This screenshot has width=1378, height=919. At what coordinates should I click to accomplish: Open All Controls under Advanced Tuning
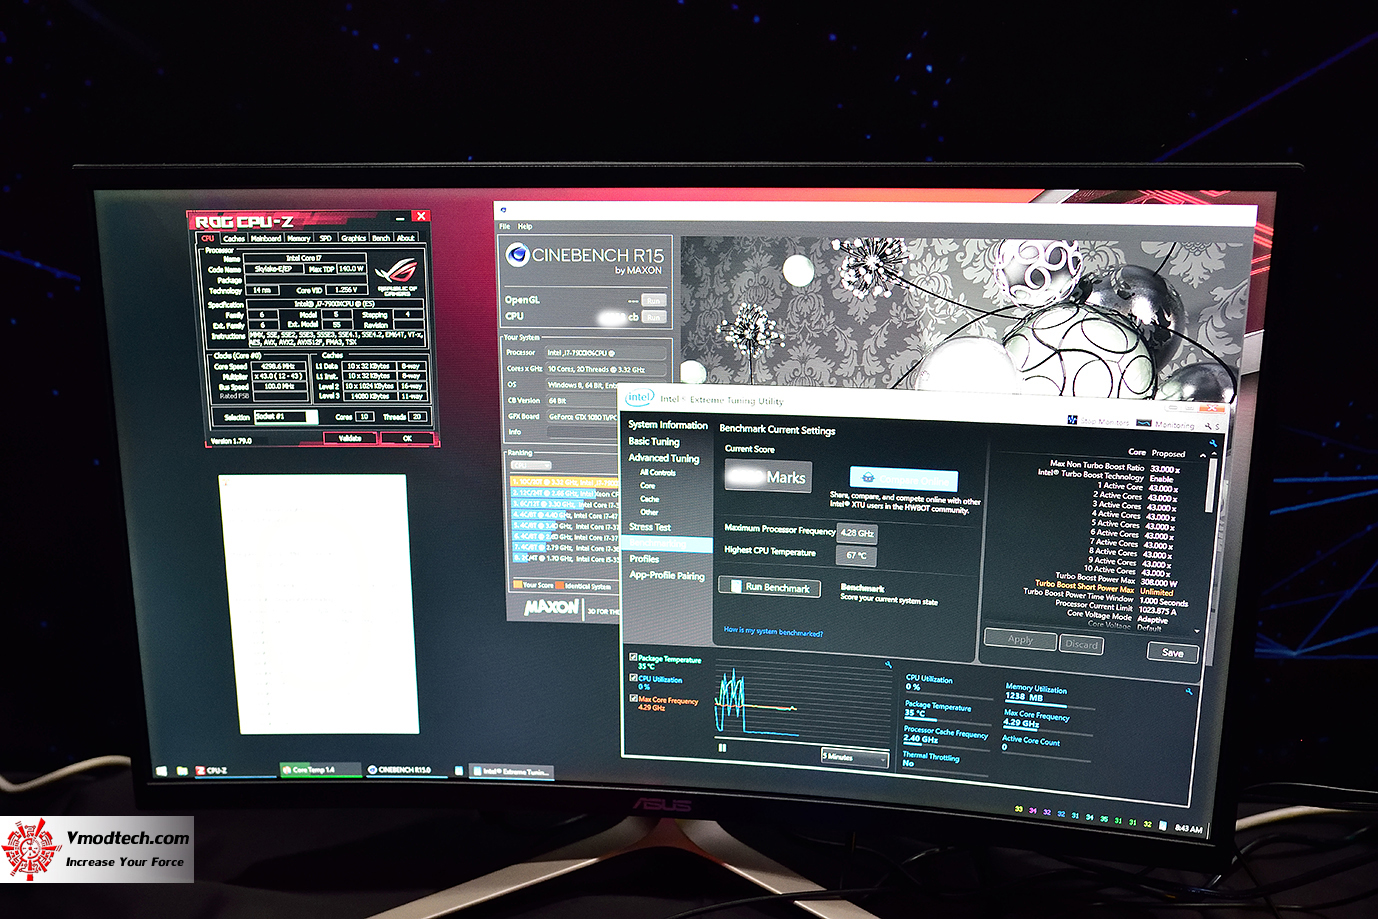click(x=658, y=472)
